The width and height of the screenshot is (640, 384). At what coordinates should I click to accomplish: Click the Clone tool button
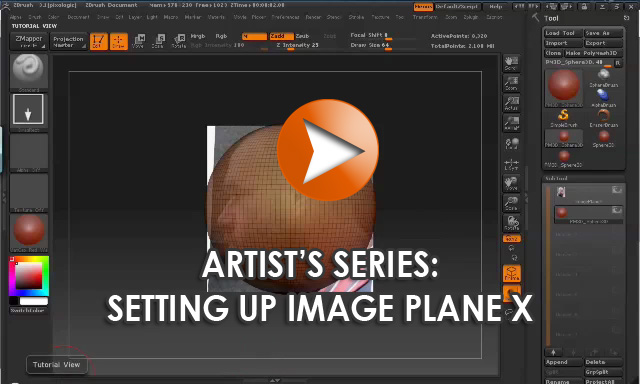pos(553,53)
